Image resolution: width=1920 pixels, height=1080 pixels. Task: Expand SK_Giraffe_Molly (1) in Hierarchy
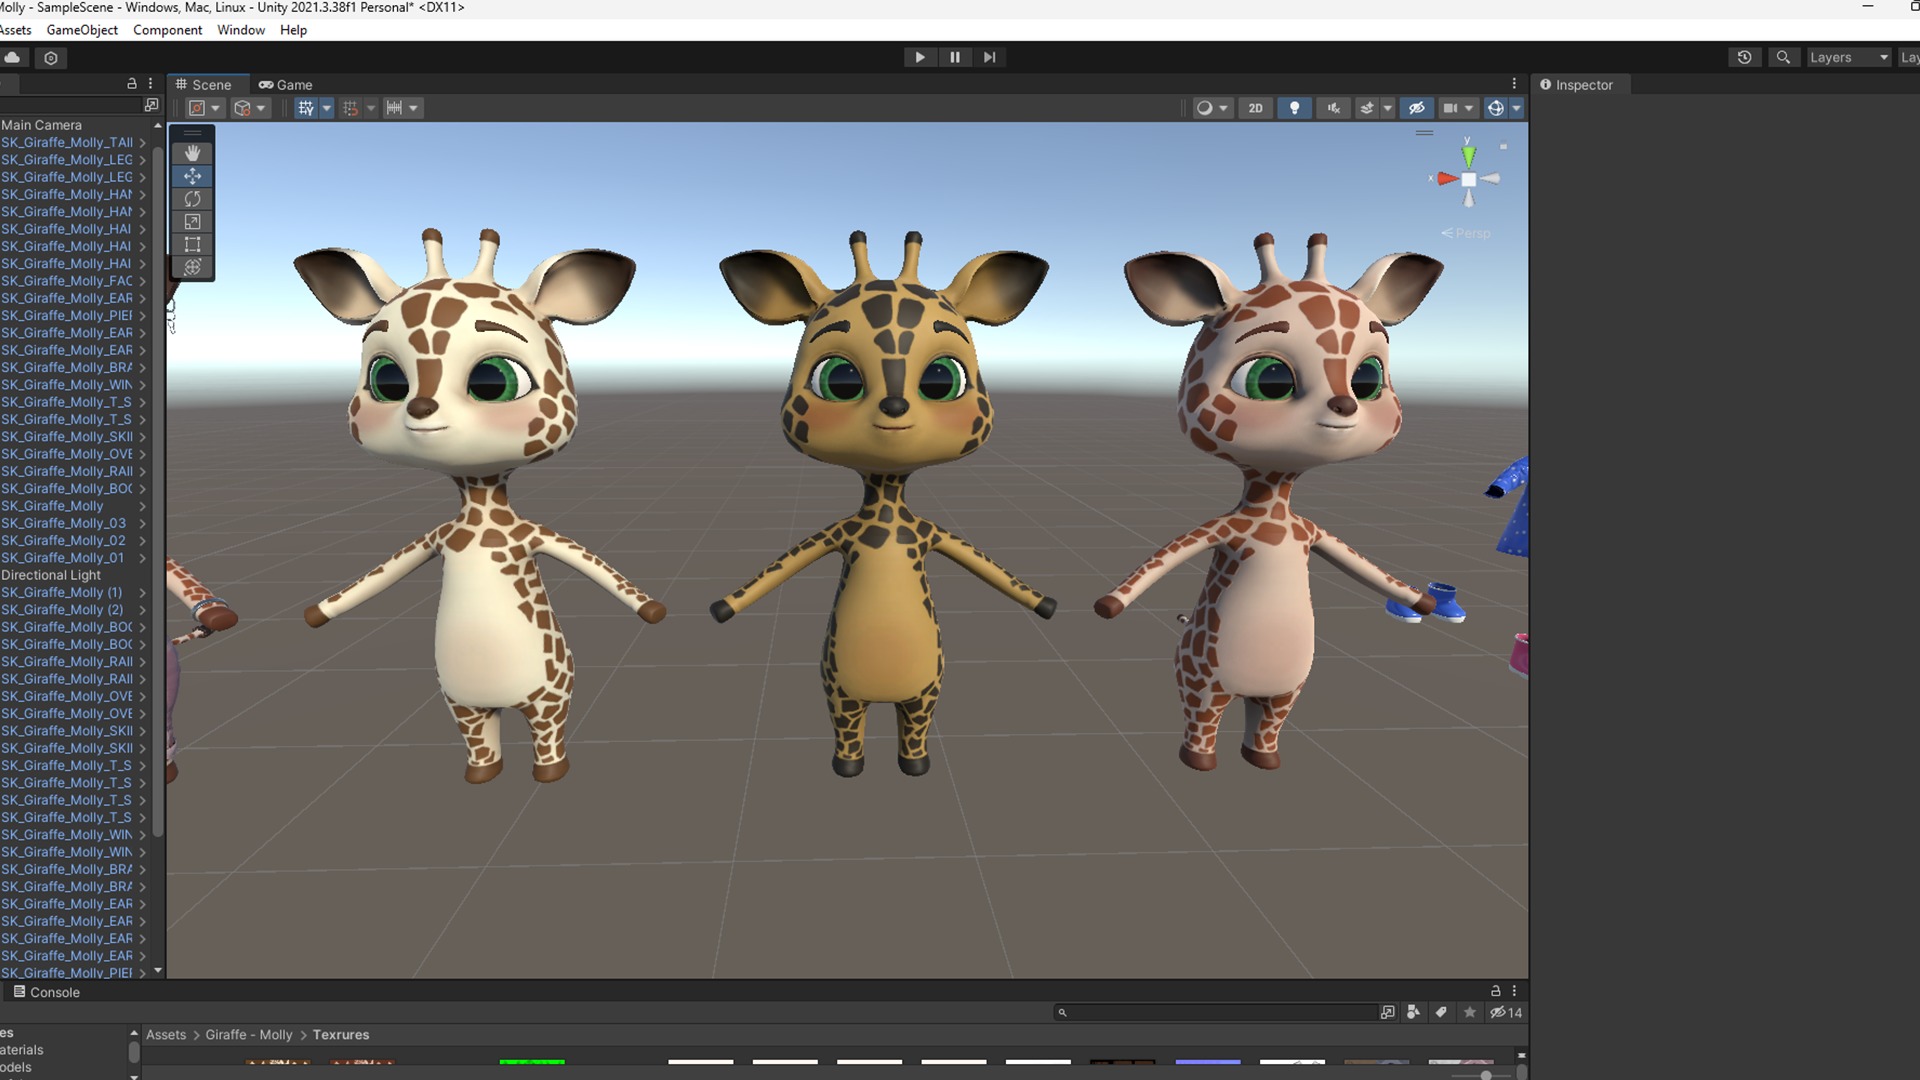pos(142,592)
